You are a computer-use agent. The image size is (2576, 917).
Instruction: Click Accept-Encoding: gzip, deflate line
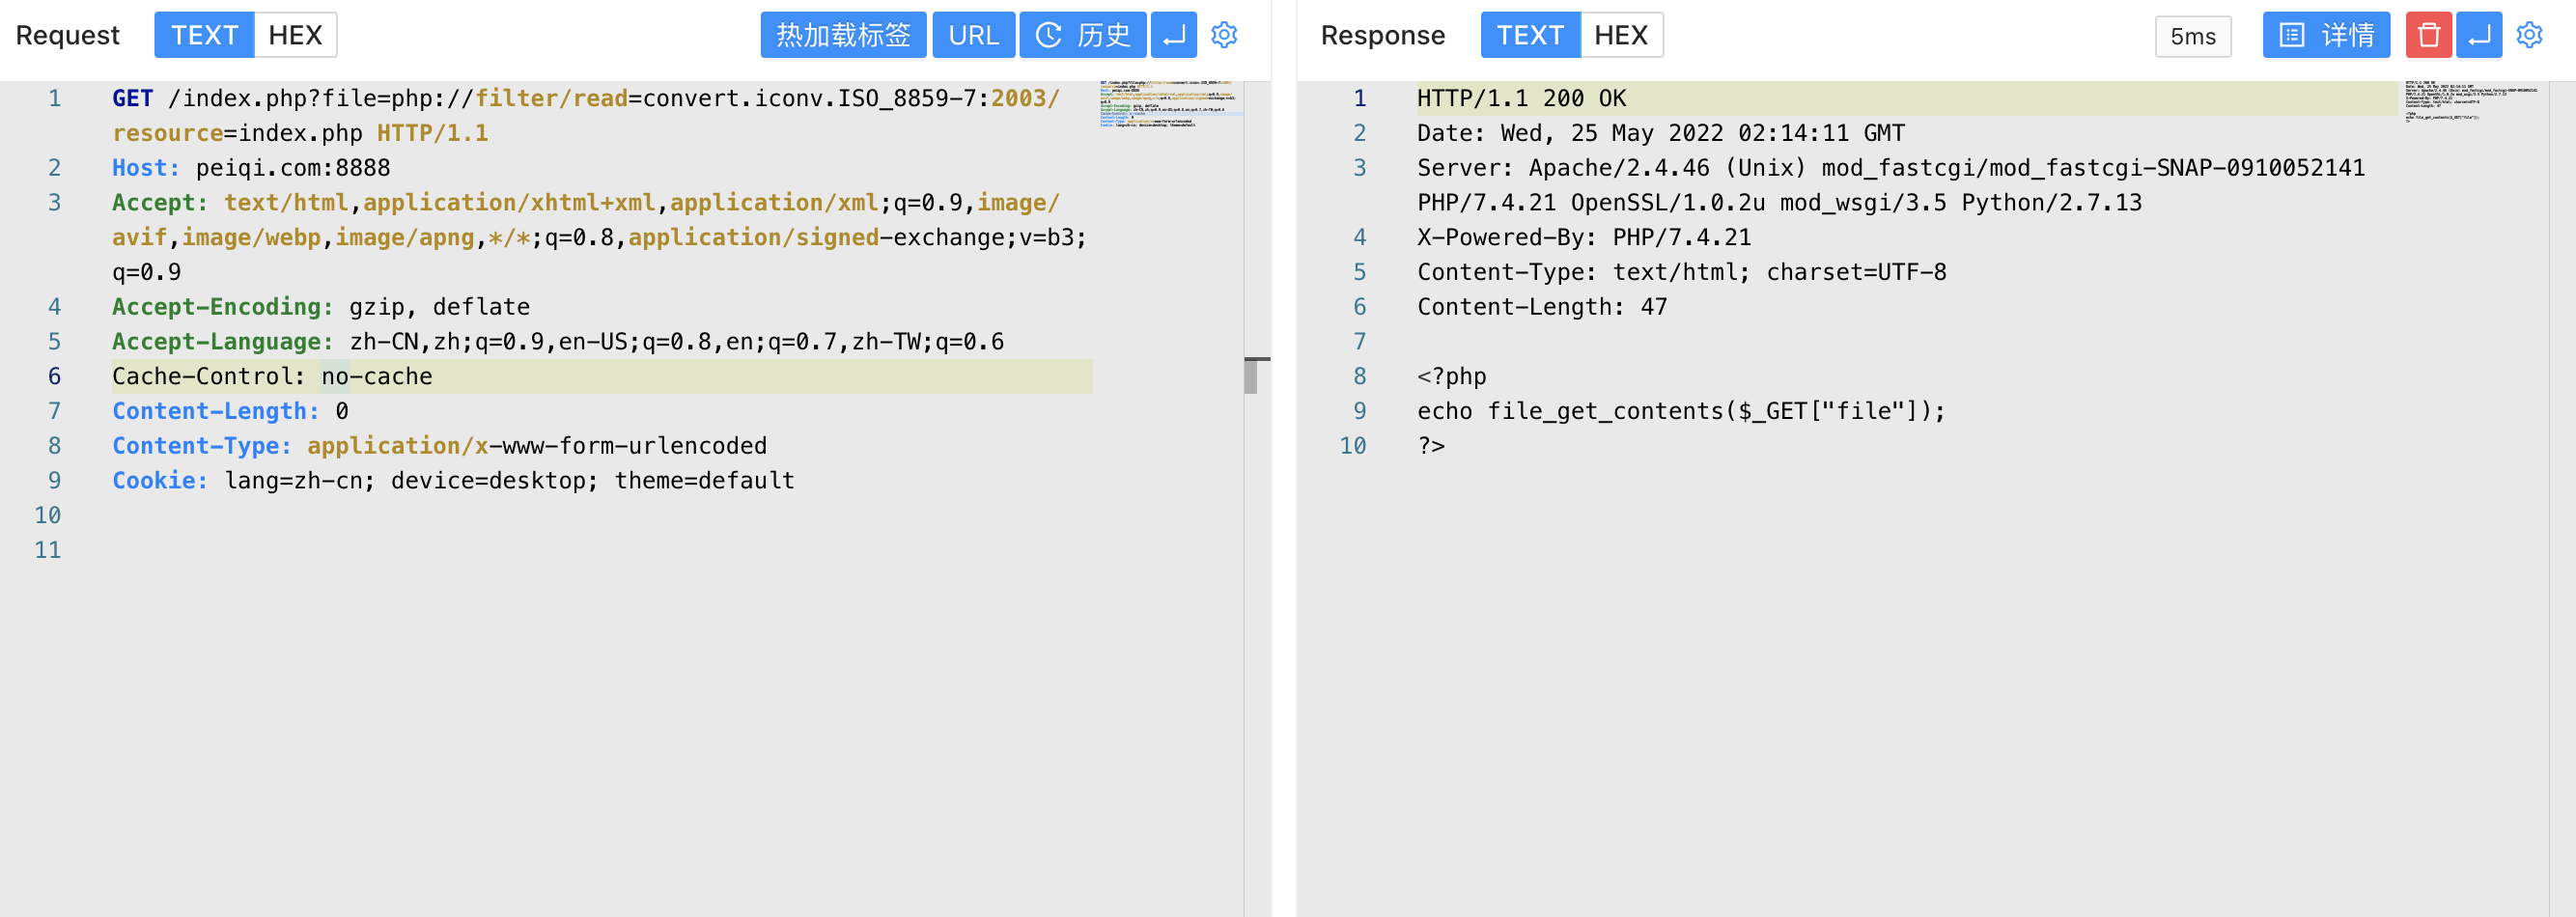click(321, 306)
